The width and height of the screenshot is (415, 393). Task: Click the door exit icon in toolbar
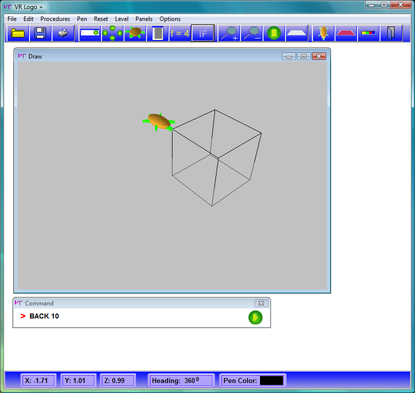coord(391,33)
